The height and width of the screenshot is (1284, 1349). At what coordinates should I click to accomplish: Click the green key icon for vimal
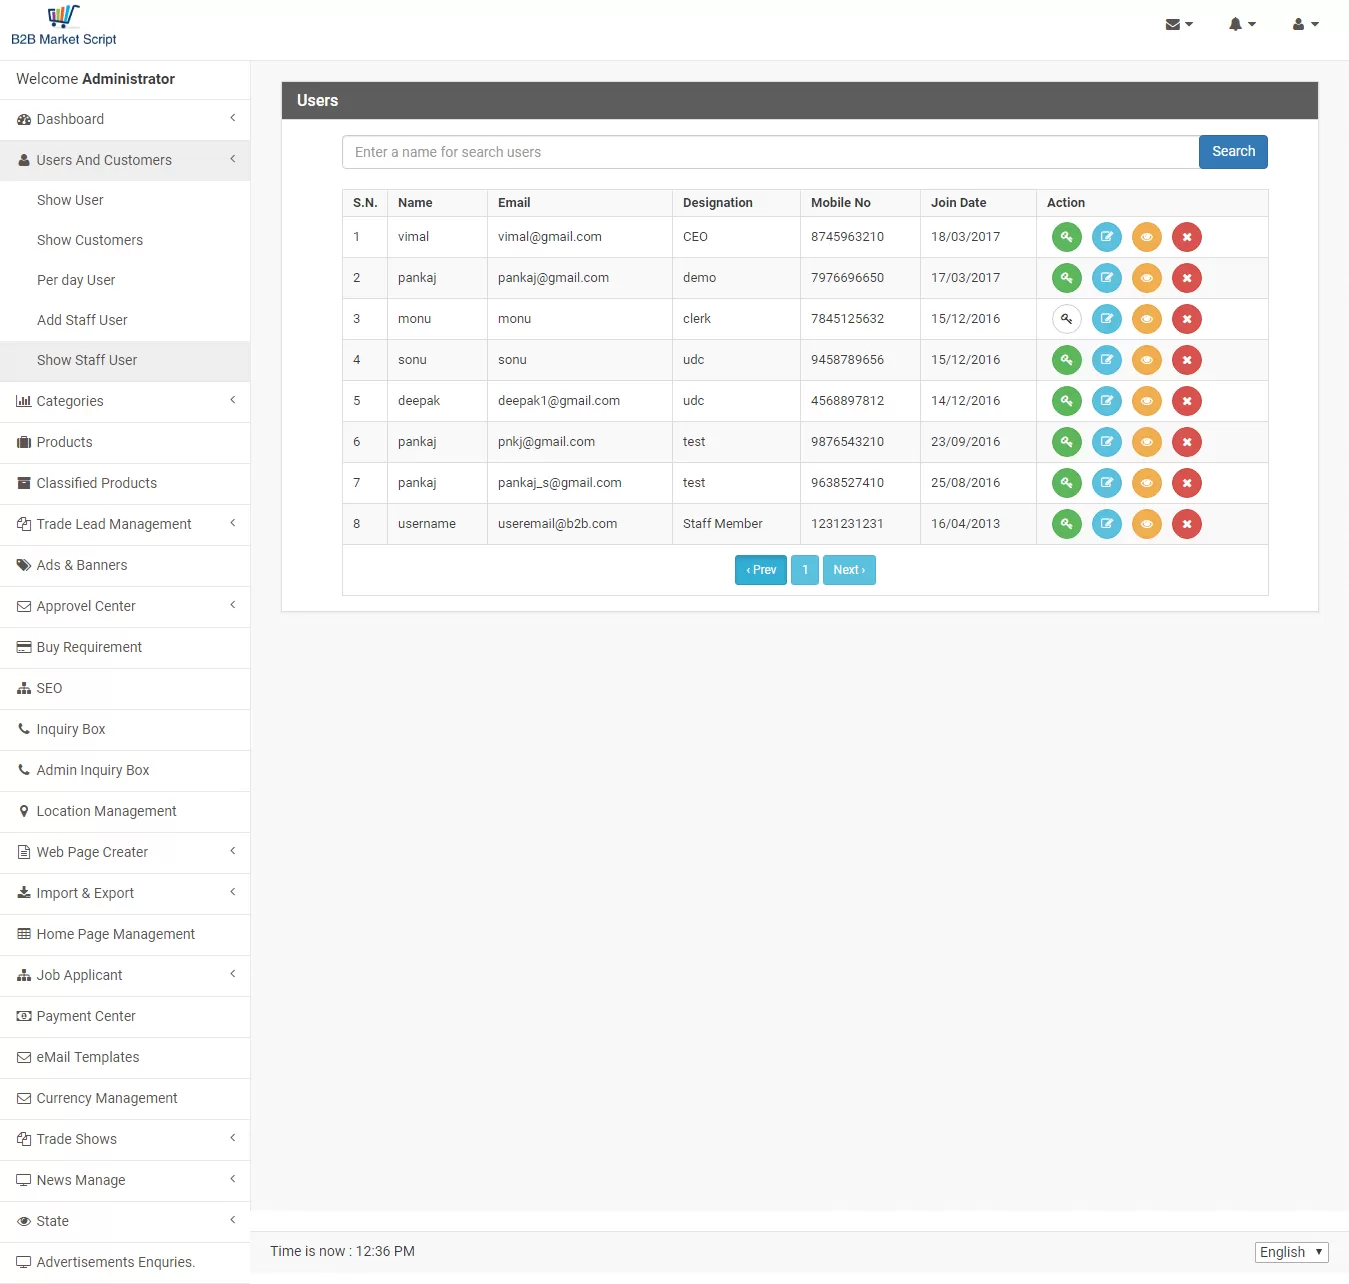1067,237
